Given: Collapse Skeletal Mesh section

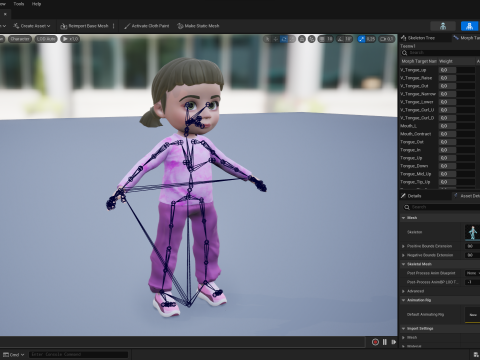Looking at the screenshot, I should tap(404, 264).
